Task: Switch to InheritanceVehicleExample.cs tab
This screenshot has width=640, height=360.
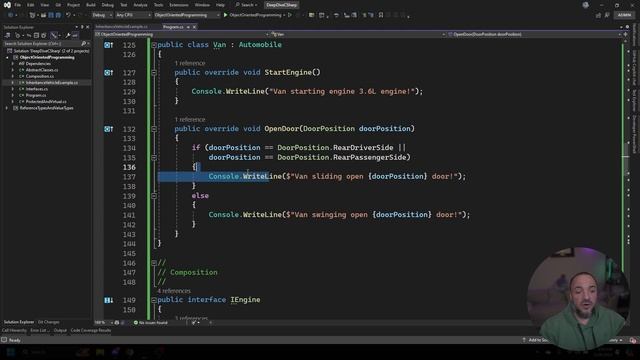Action: (x=121, y=27)
